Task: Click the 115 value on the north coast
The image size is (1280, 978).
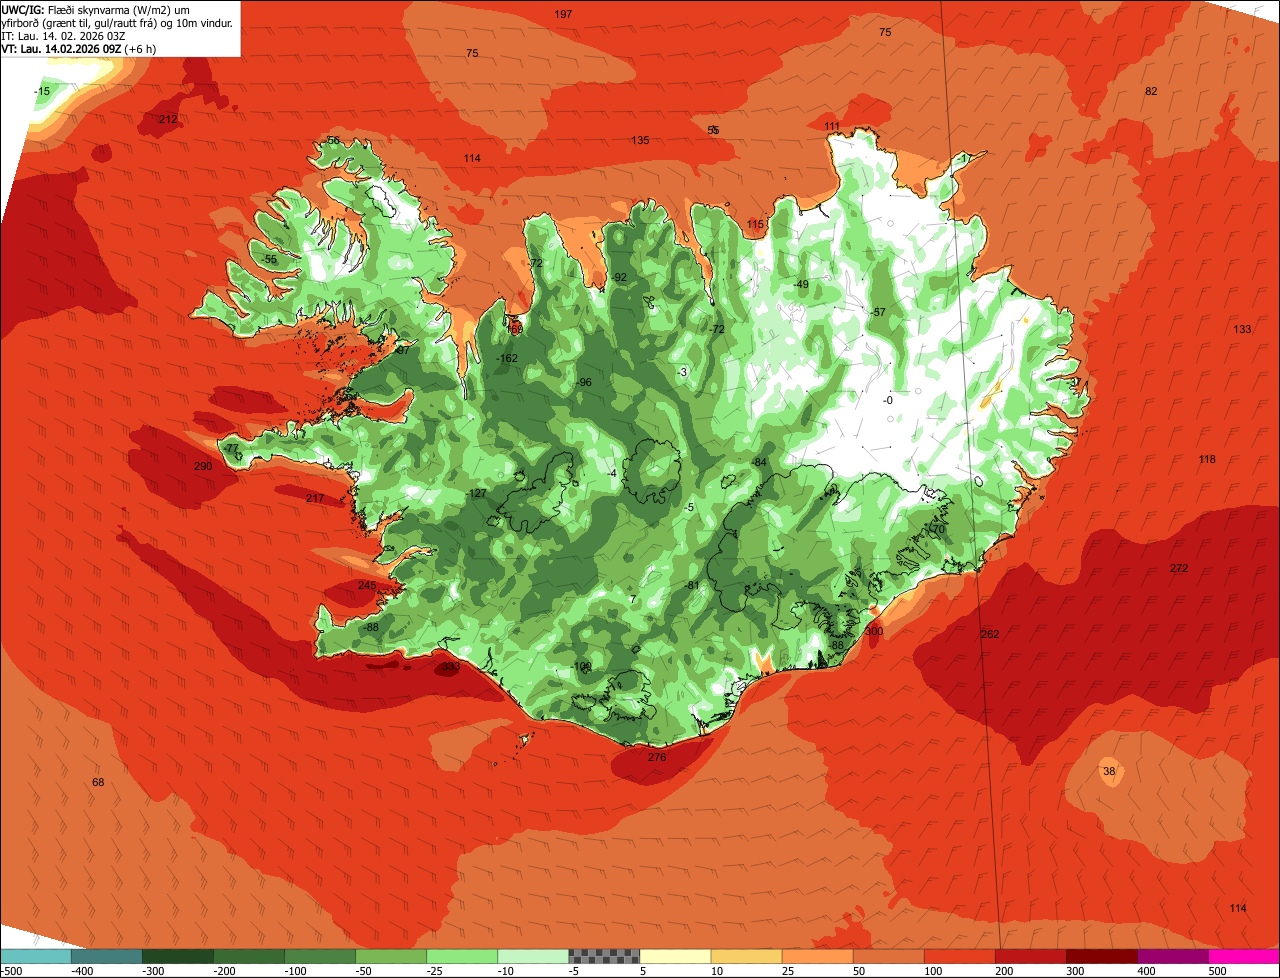Action: pyautogui.click(x=755, y=225)
